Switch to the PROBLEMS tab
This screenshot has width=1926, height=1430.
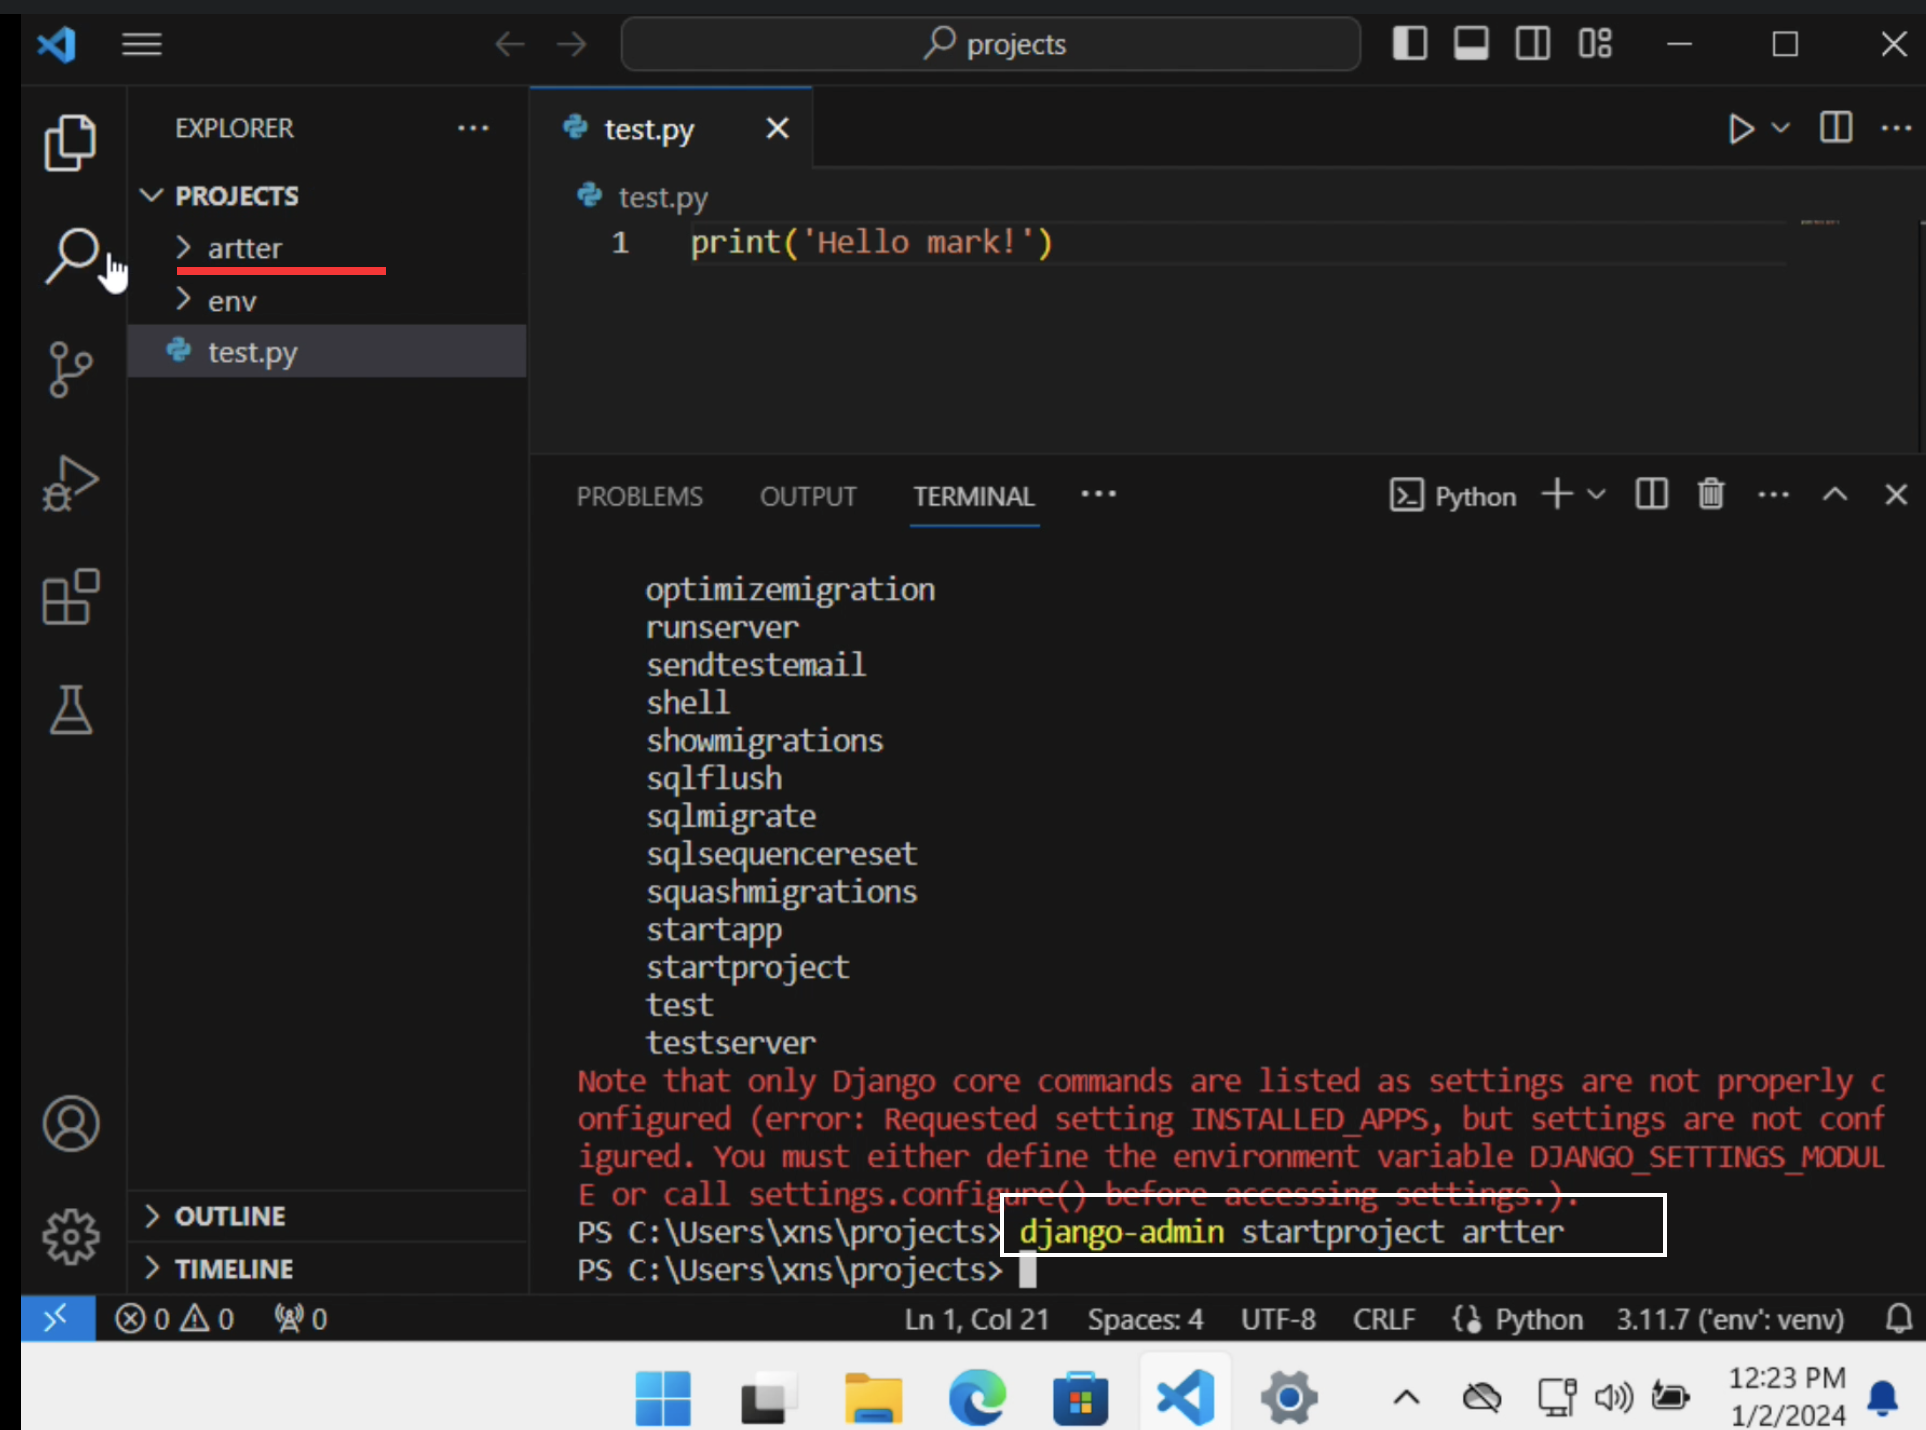(640, 496)
